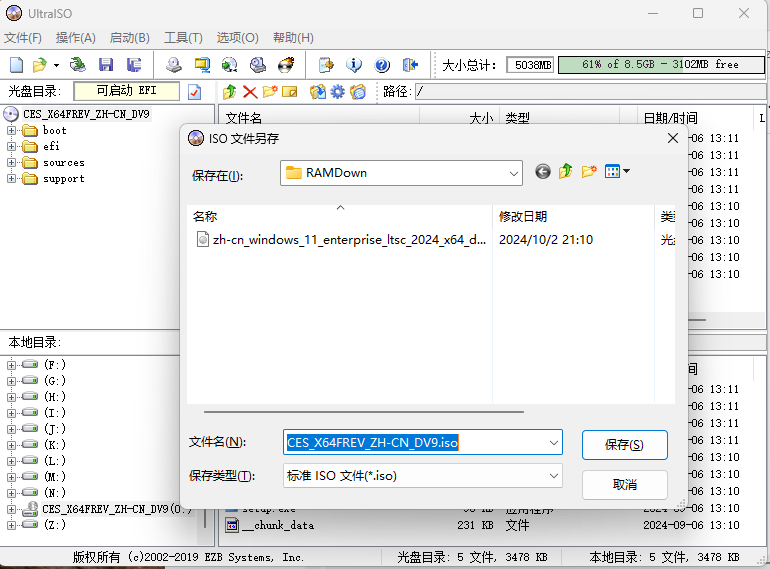Click the disc pane New folder icon

(x=270, y=91)
